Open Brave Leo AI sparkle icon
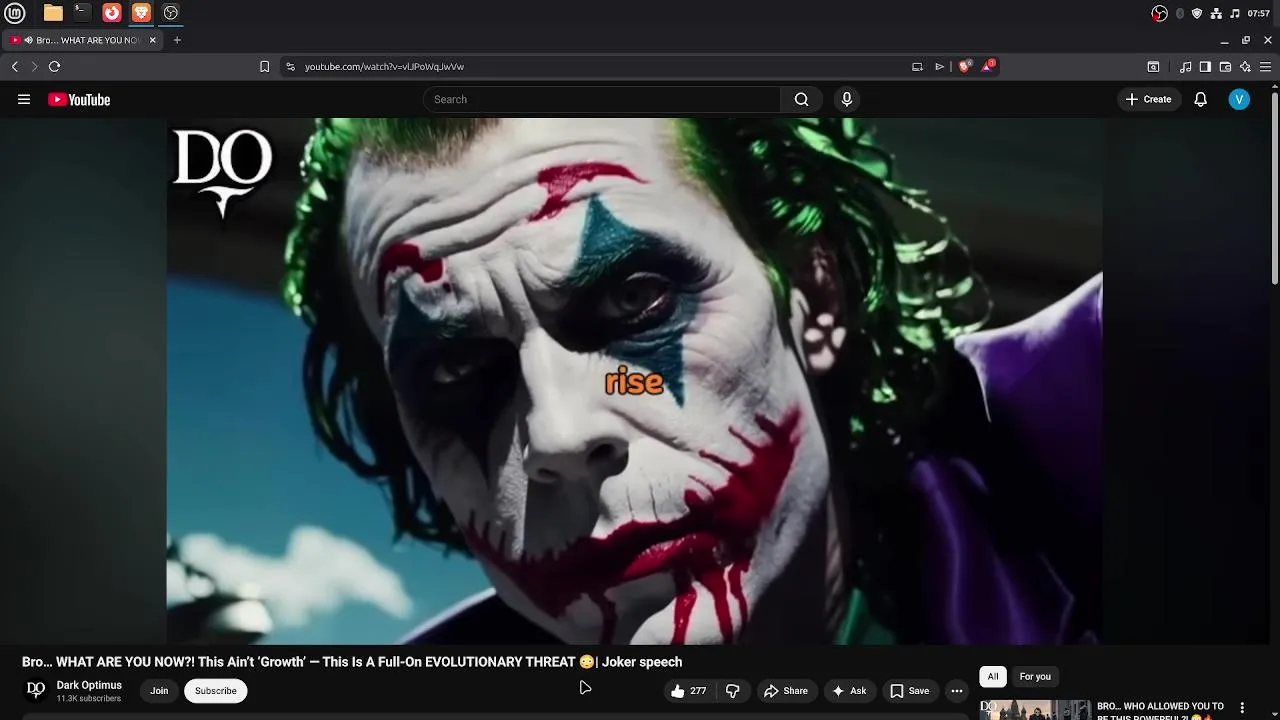Viewport: 1280px width, 720px height. coord(1245,67)
